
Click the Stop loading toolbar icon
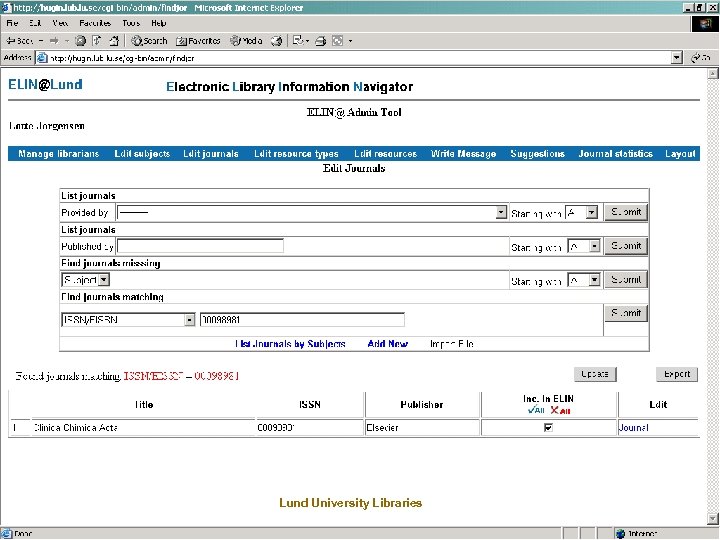80,41
